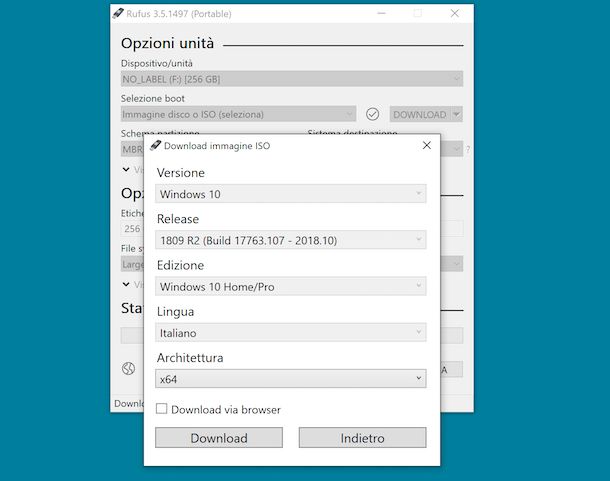This screenshot has width=610, height=481.
Task: Close the Rufus main window
Action: coord(454,14)
